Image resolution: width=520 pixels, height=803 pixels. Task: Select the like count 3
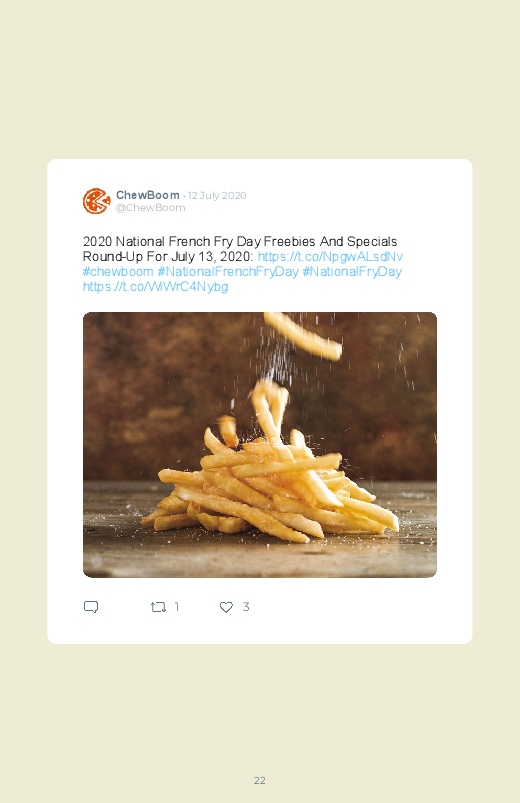pos(246,607)
